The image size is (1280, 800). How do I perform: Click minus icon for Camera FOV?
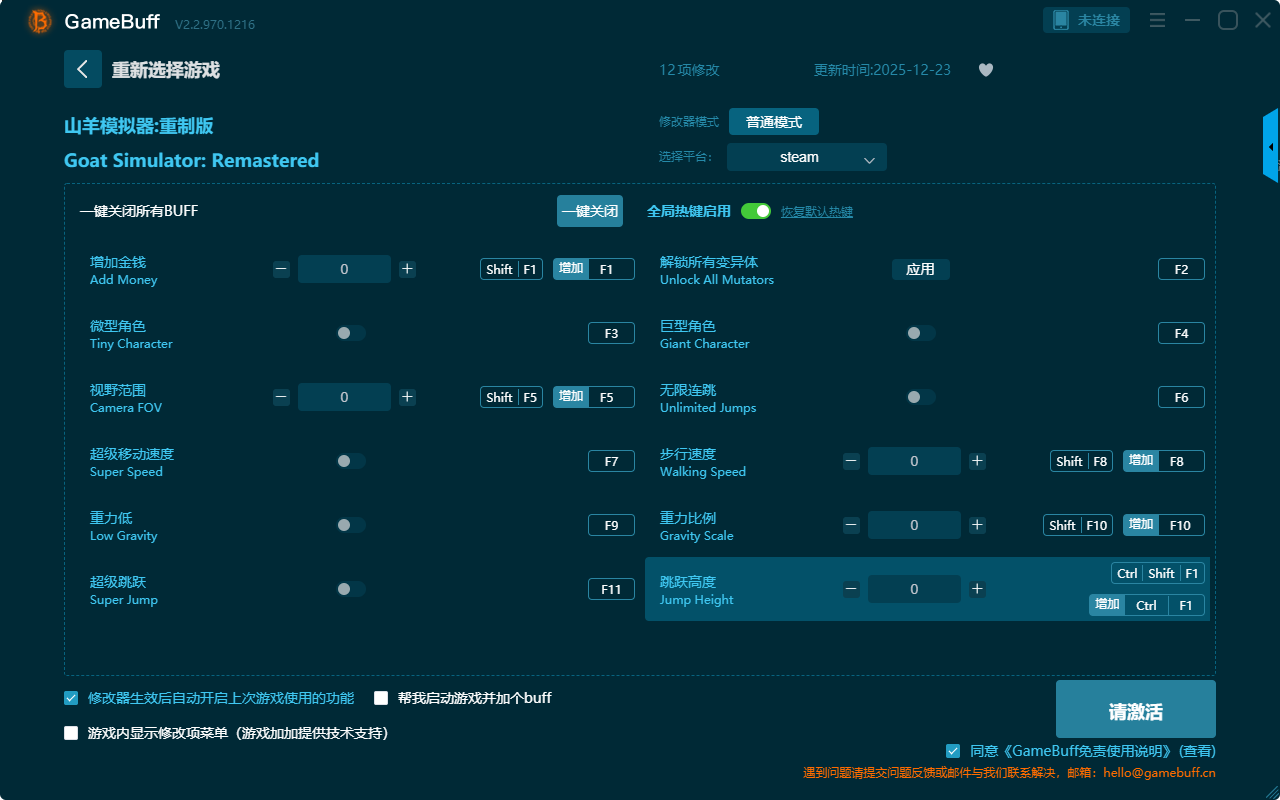(x=281, y=397)
